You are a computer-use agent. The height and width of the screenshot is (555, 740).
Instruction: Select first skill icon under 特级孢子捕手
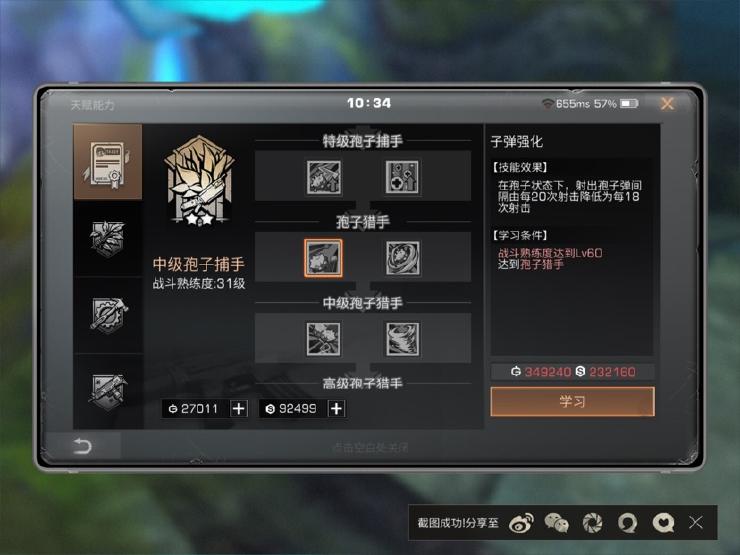point(323,177)
